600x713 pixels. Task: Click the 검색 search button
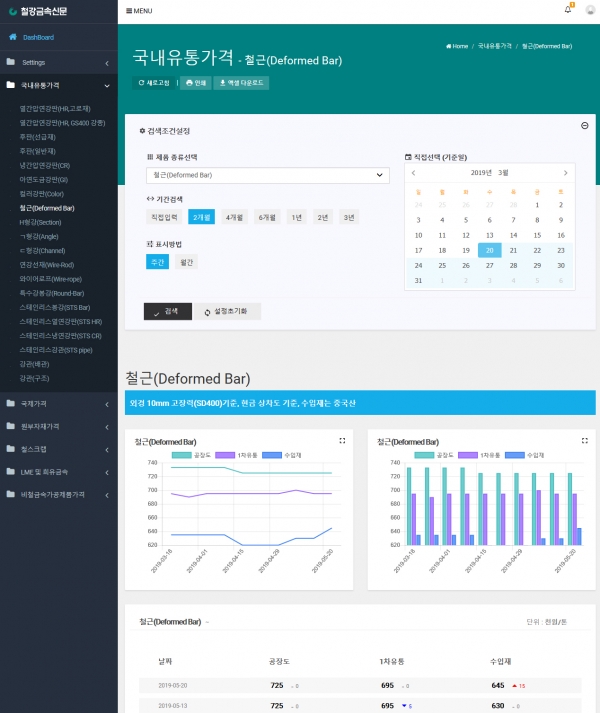click(167, 312)
